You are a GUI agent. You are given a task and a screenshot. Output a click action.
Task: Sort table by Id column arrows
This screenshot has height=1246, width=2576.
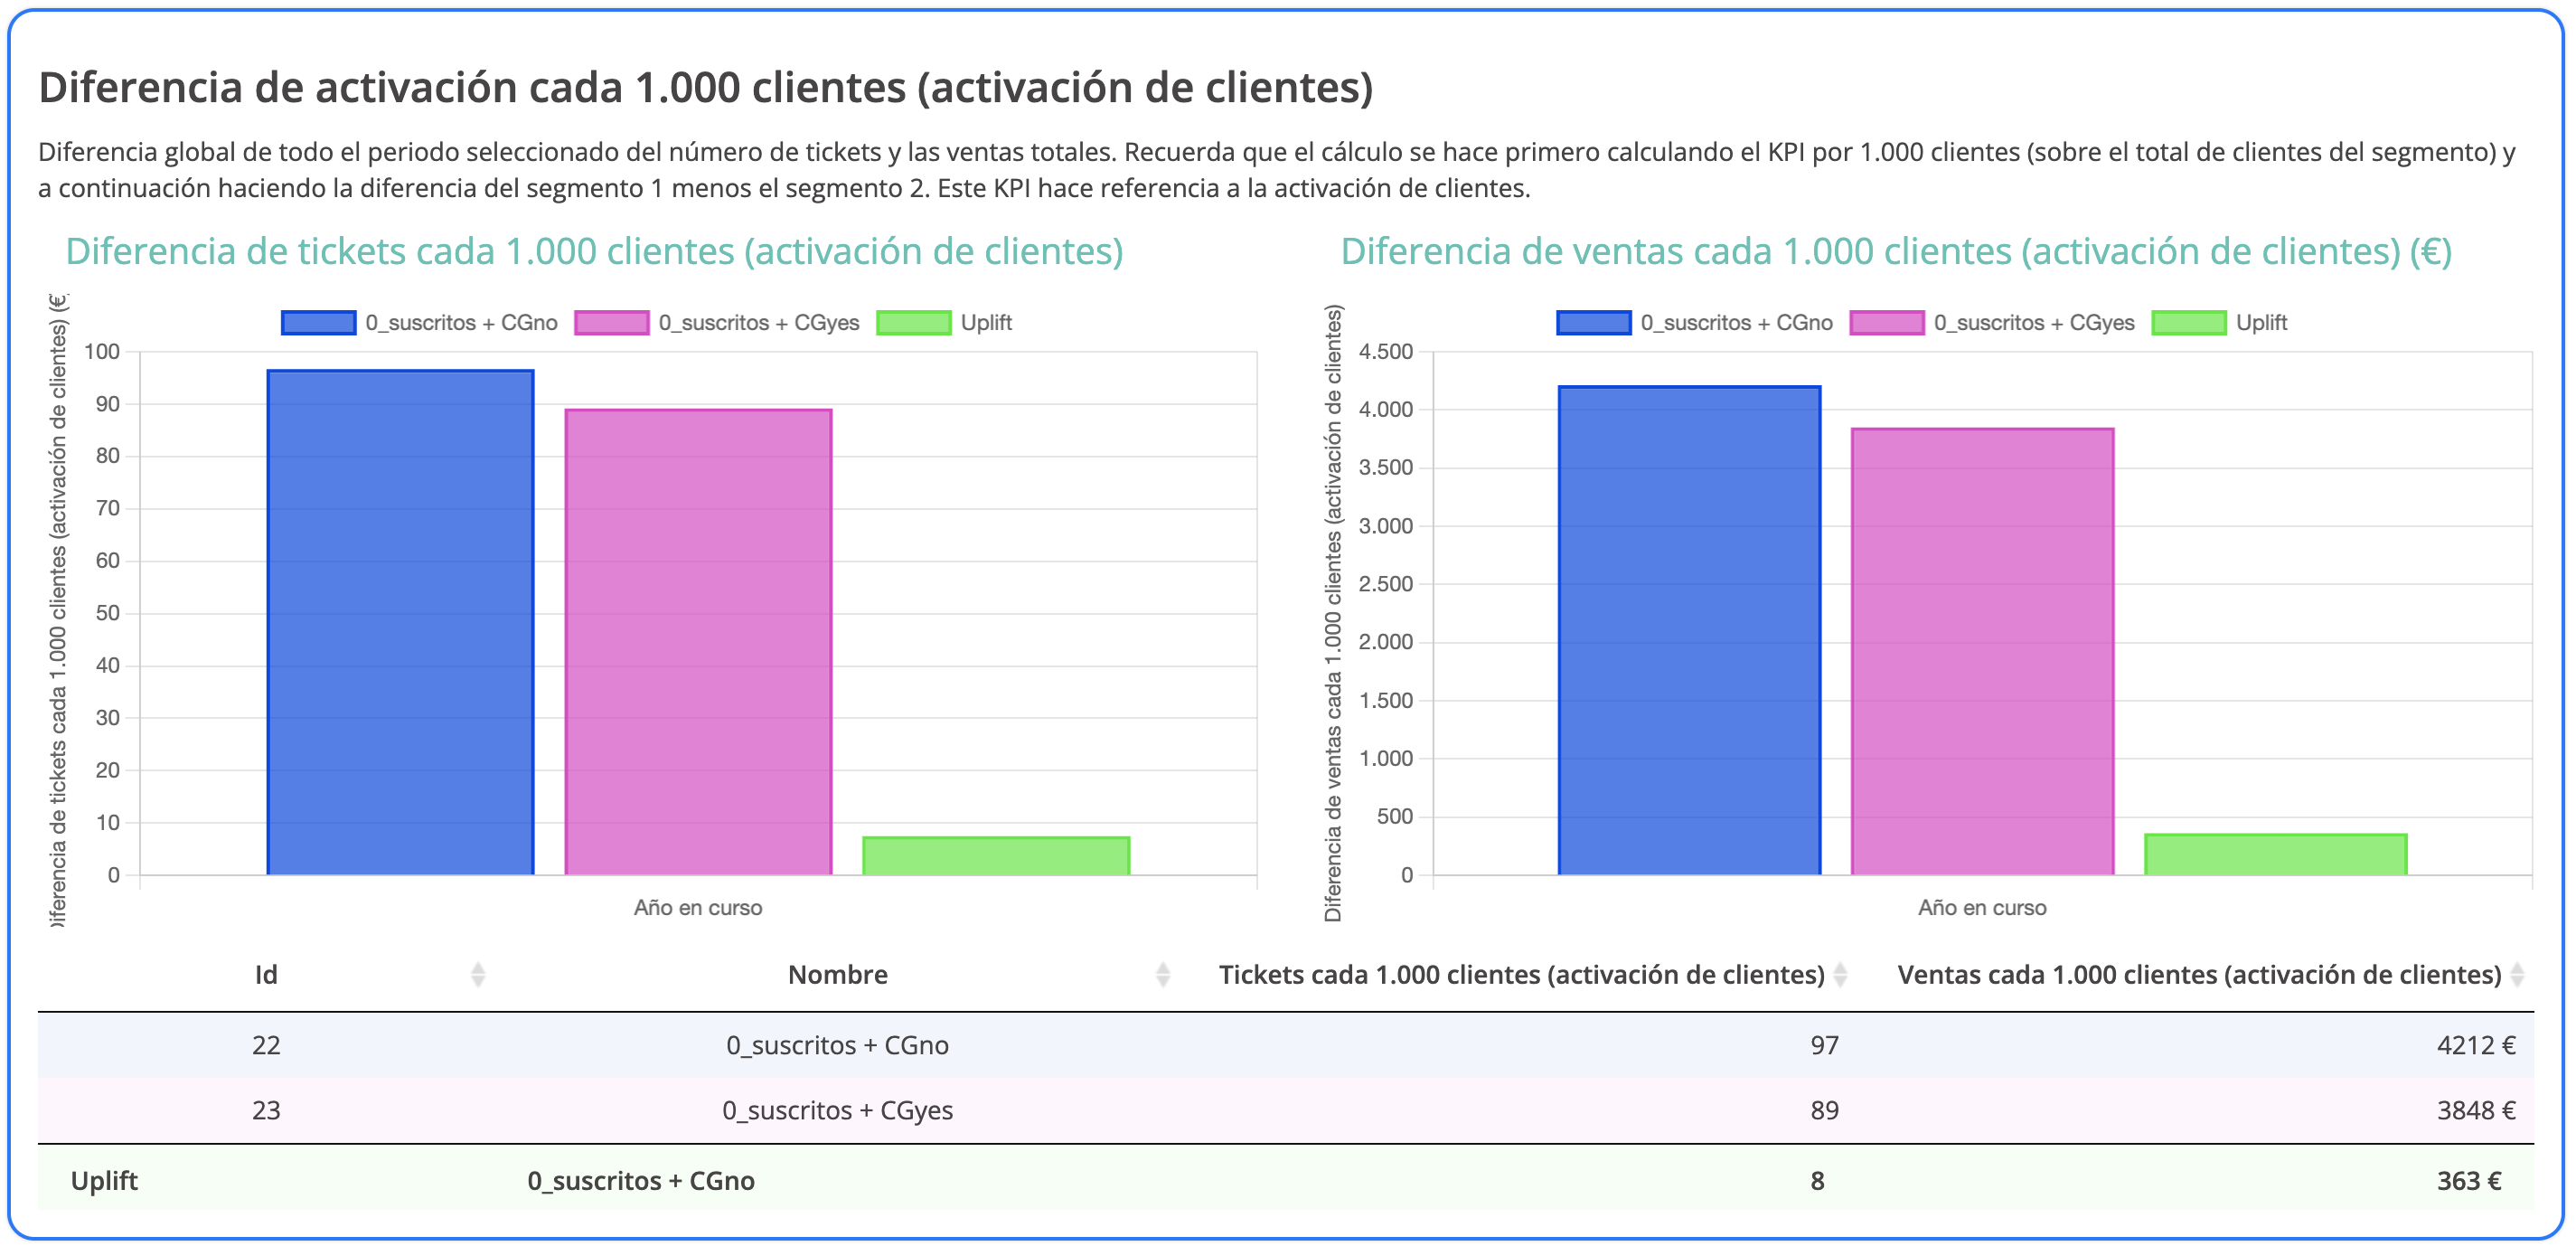point(478,975)
